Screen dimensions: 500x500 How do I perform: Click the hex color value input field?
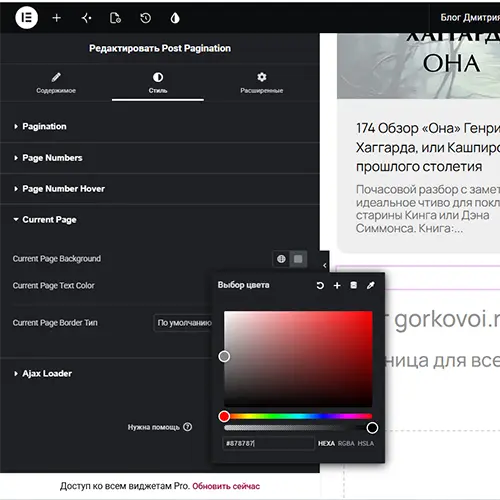(268, 443)
